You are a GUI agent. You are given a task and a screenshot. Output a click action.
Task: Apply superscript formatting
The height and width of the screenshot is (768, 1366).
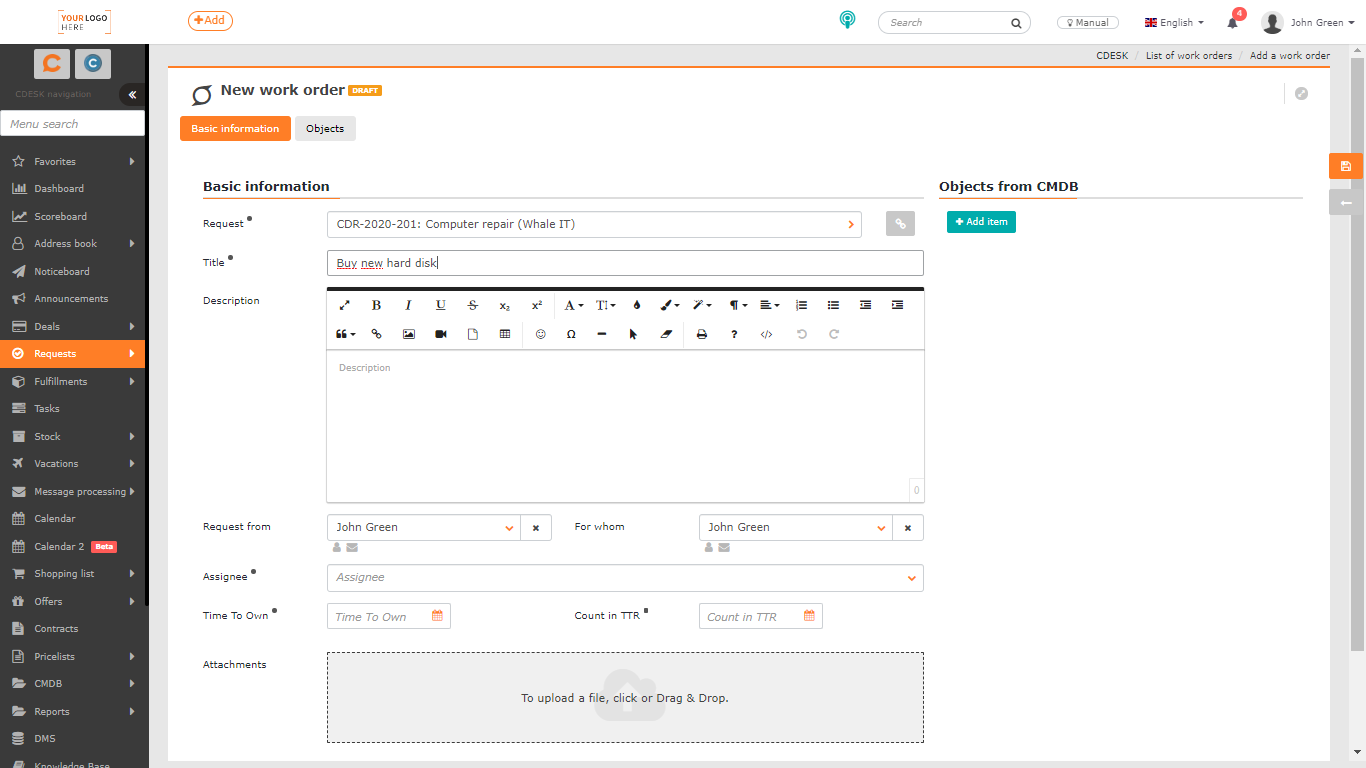click(x=537, y=305)
